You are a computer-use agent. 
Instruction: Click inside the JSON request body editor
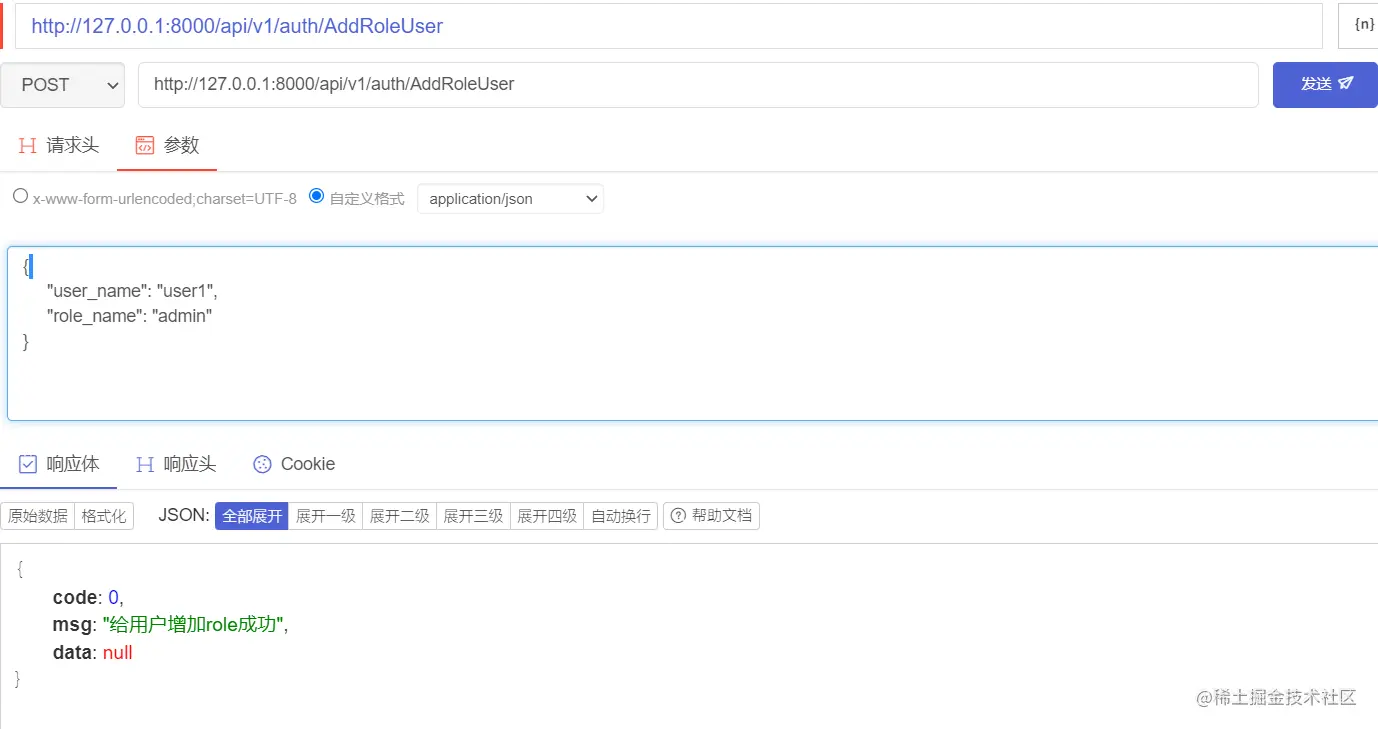tap(692, 333)
